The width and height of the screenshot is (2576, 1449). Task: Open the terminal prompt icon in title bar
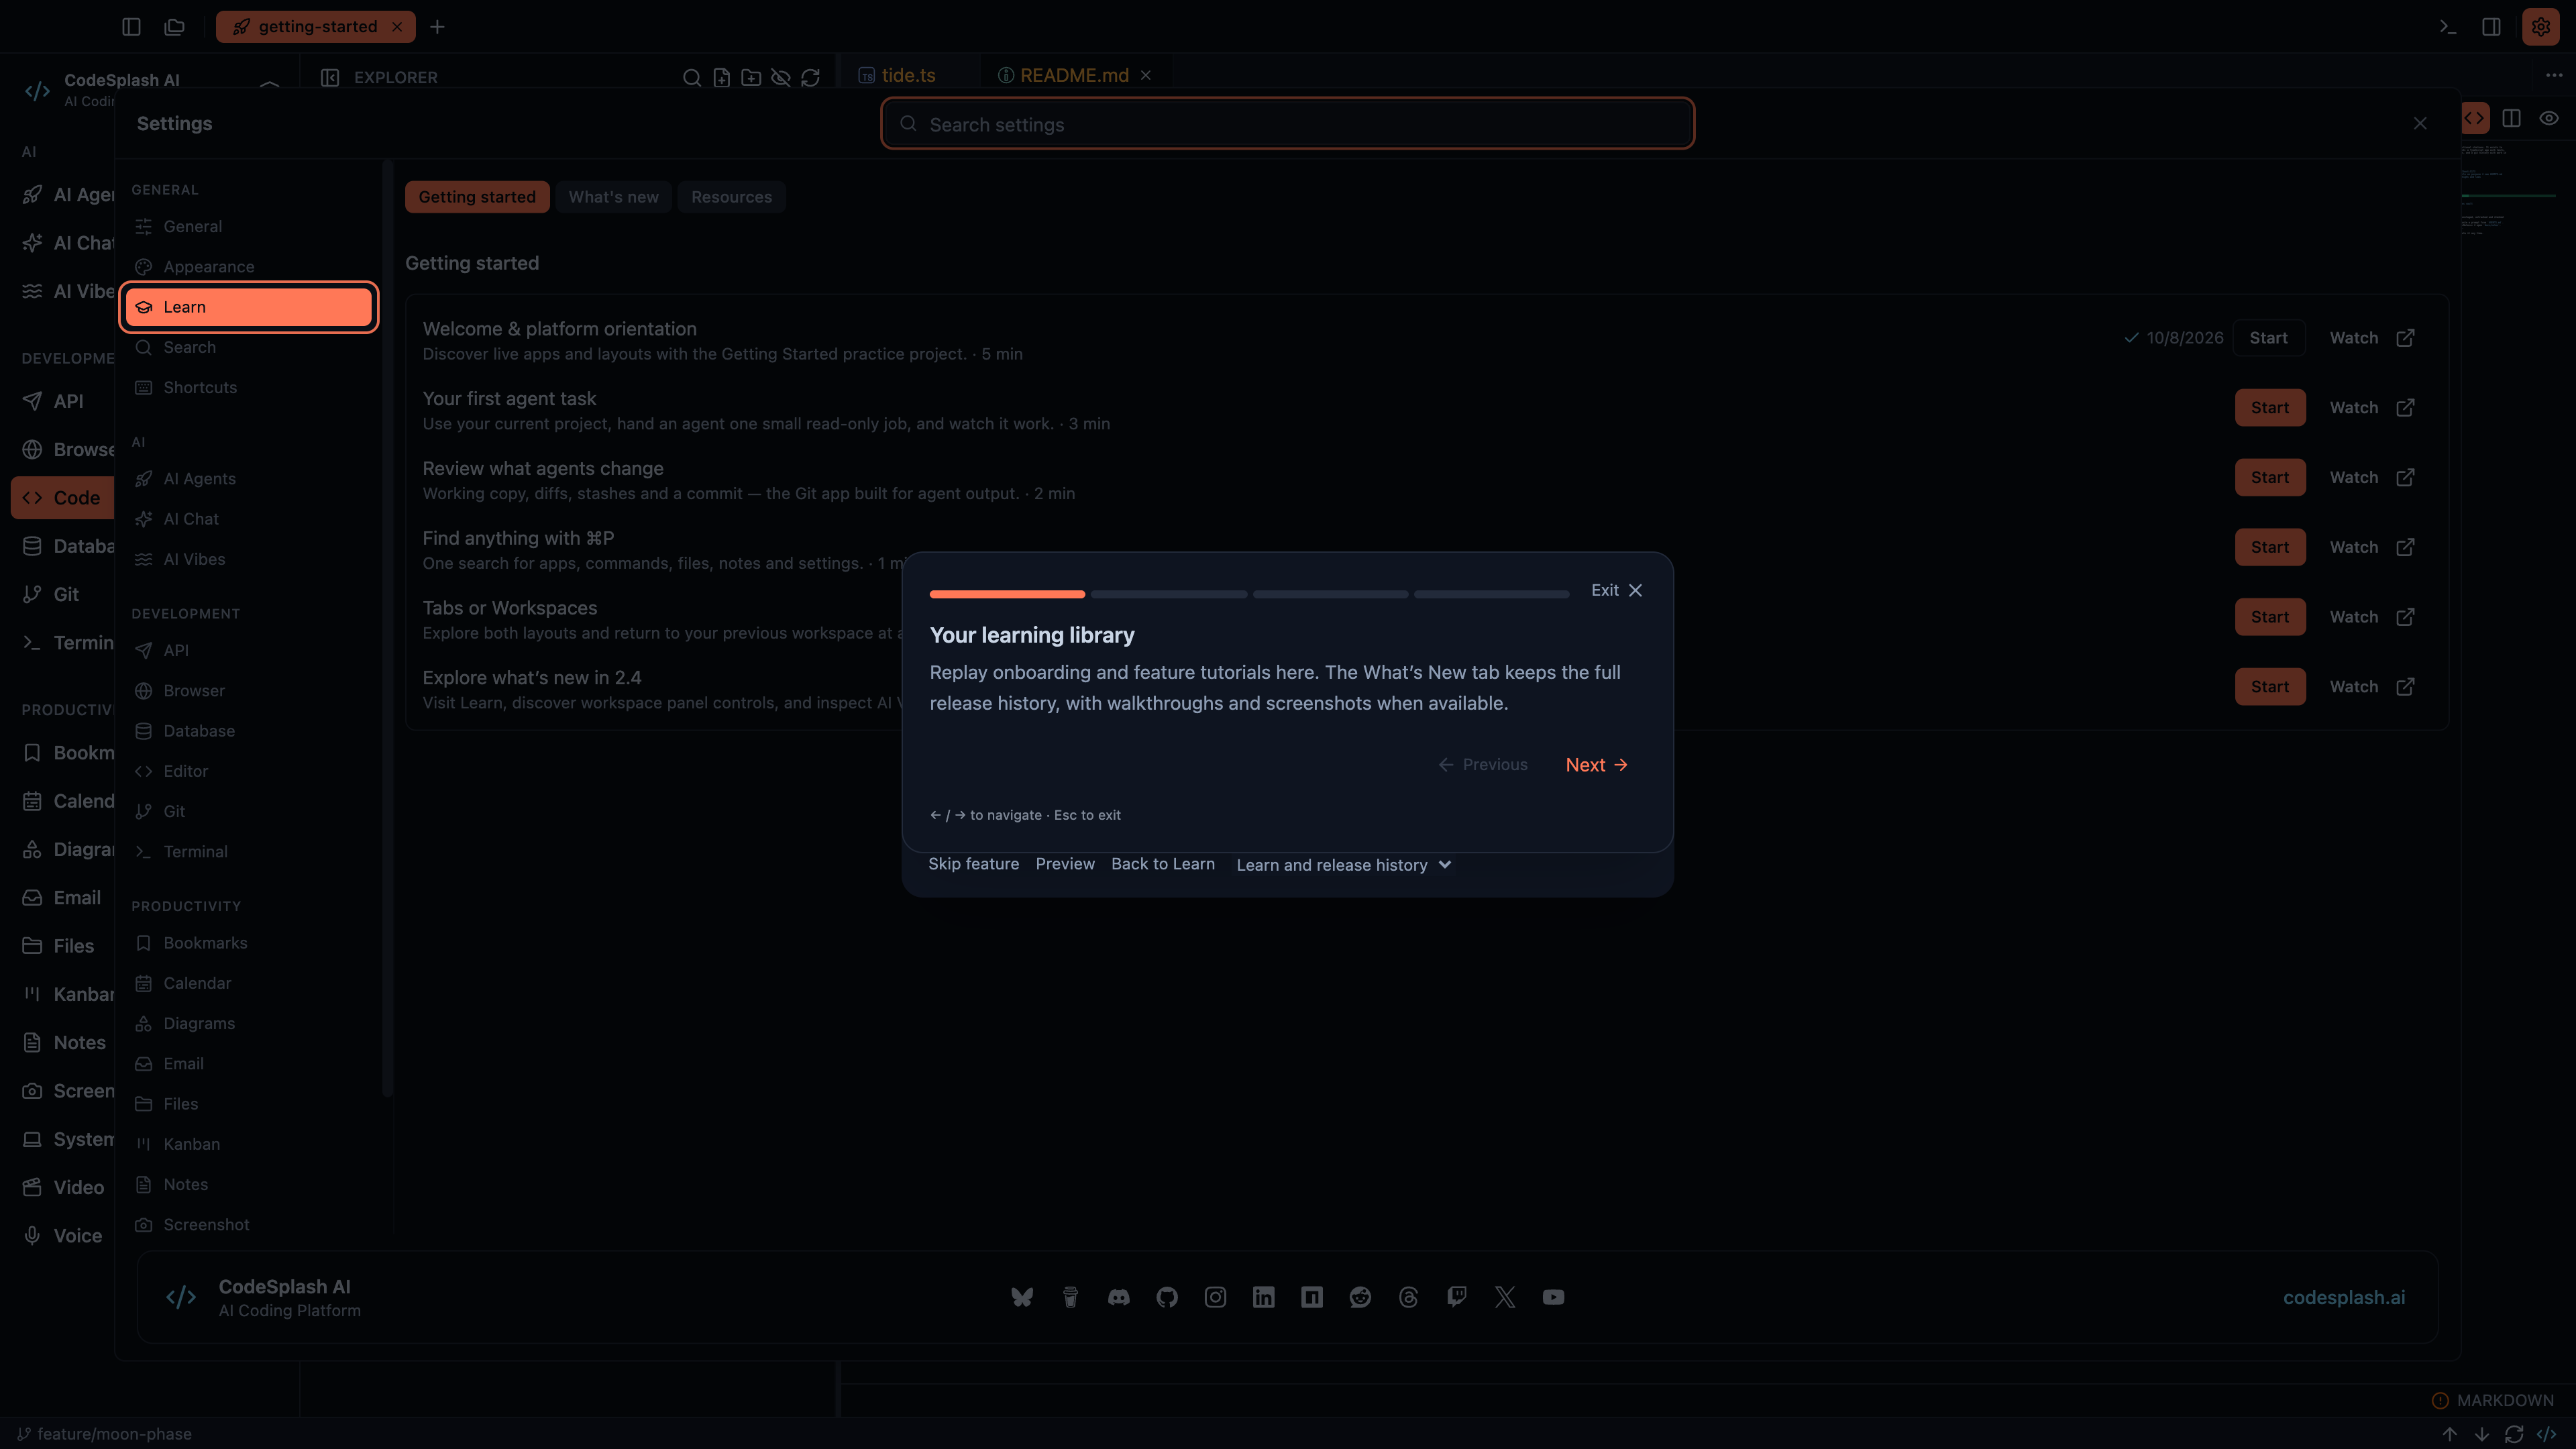(x=2447, y=27)
